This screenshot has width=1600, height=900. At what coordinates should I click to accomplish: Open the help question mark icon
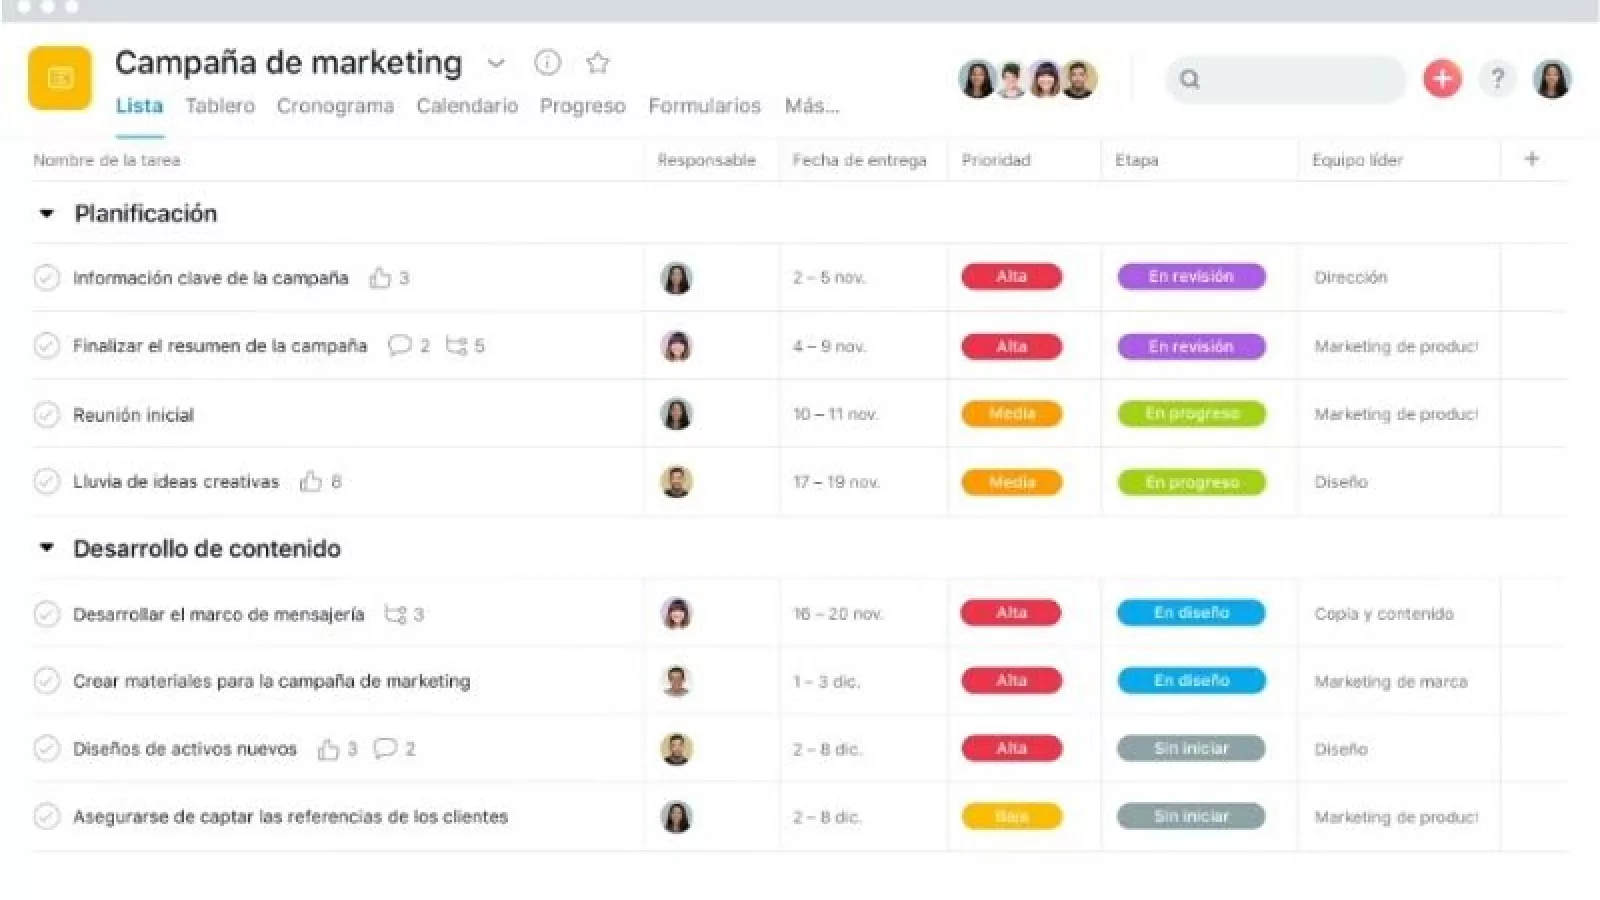point(1497,79)
